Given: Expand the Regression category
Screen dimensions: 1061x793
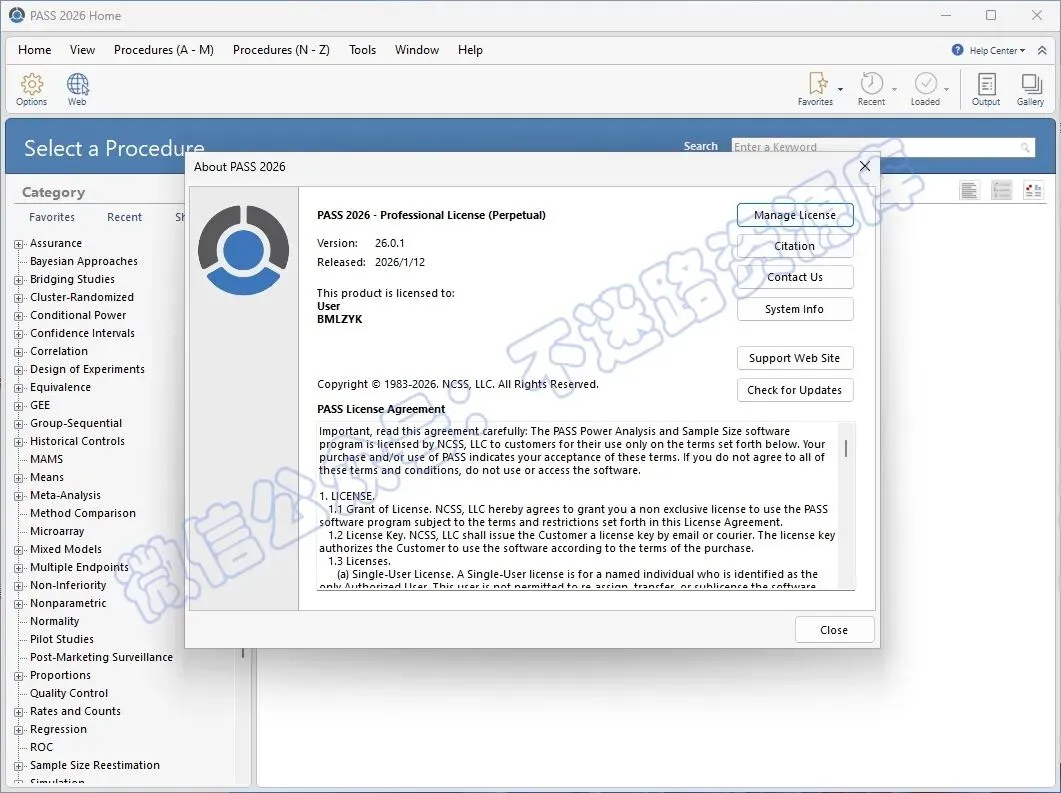Looking at the screenshot, I should click(19, 730).
